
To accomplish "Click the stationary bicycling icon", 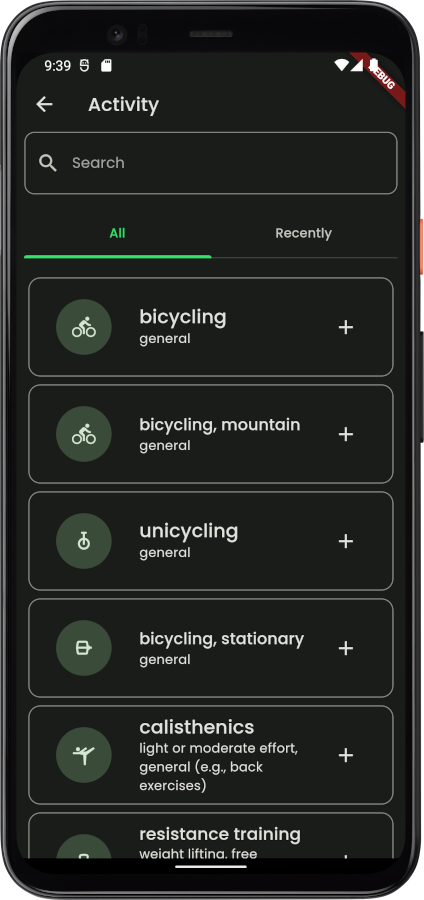I will pos(84,648).
